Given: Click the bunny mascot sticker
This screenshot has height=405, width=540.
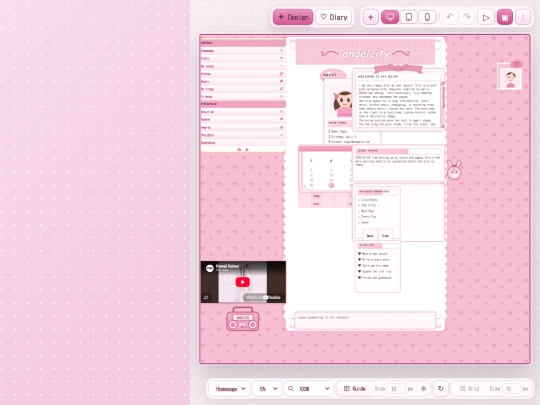Looking at the screenshot, I should [454, 170].
